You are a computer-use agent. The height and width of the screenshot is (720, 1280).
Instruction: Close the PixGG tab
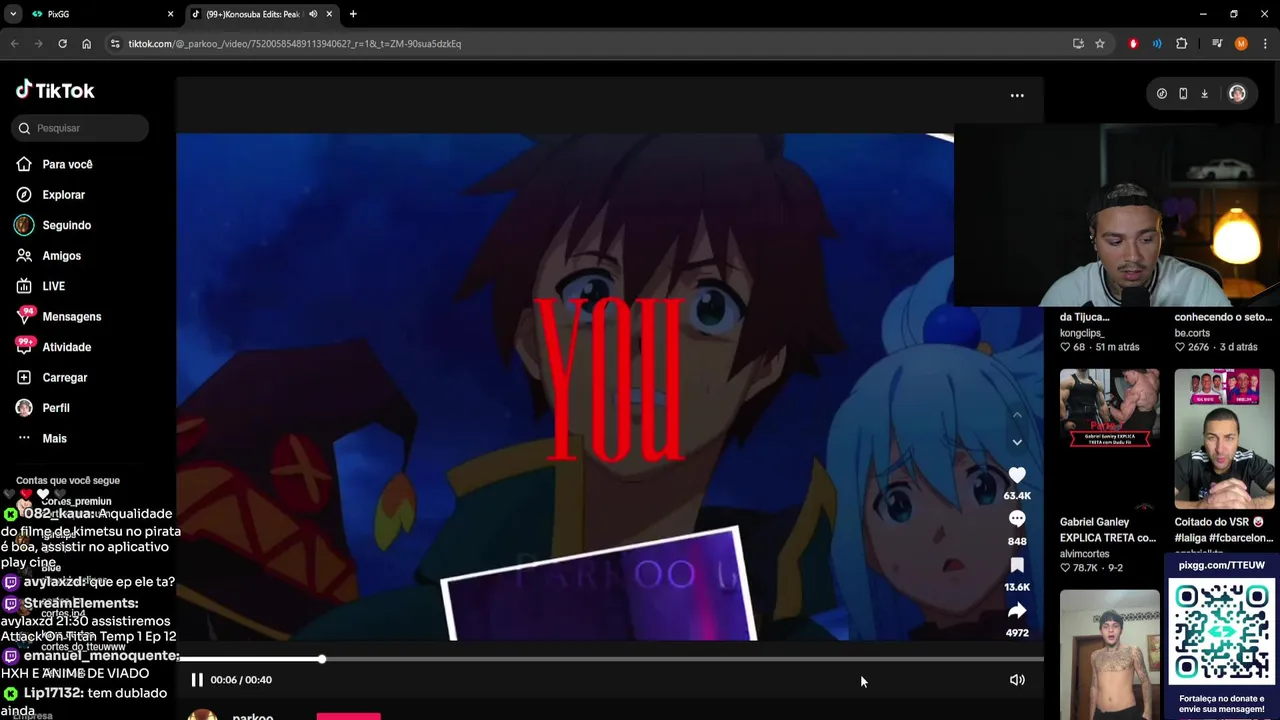coord(170,14)
